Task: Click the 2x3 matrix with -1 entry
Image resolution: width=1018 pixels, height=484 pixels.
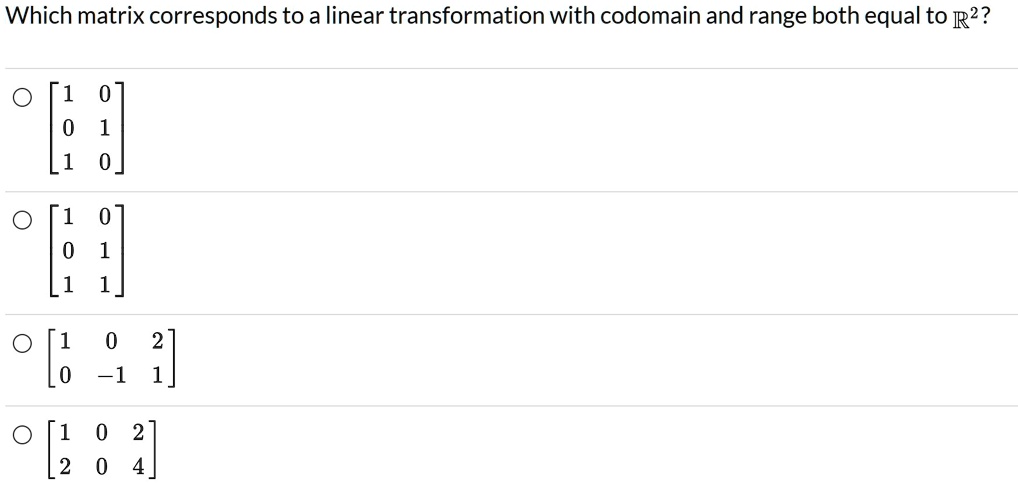Action: pos(112,358)
